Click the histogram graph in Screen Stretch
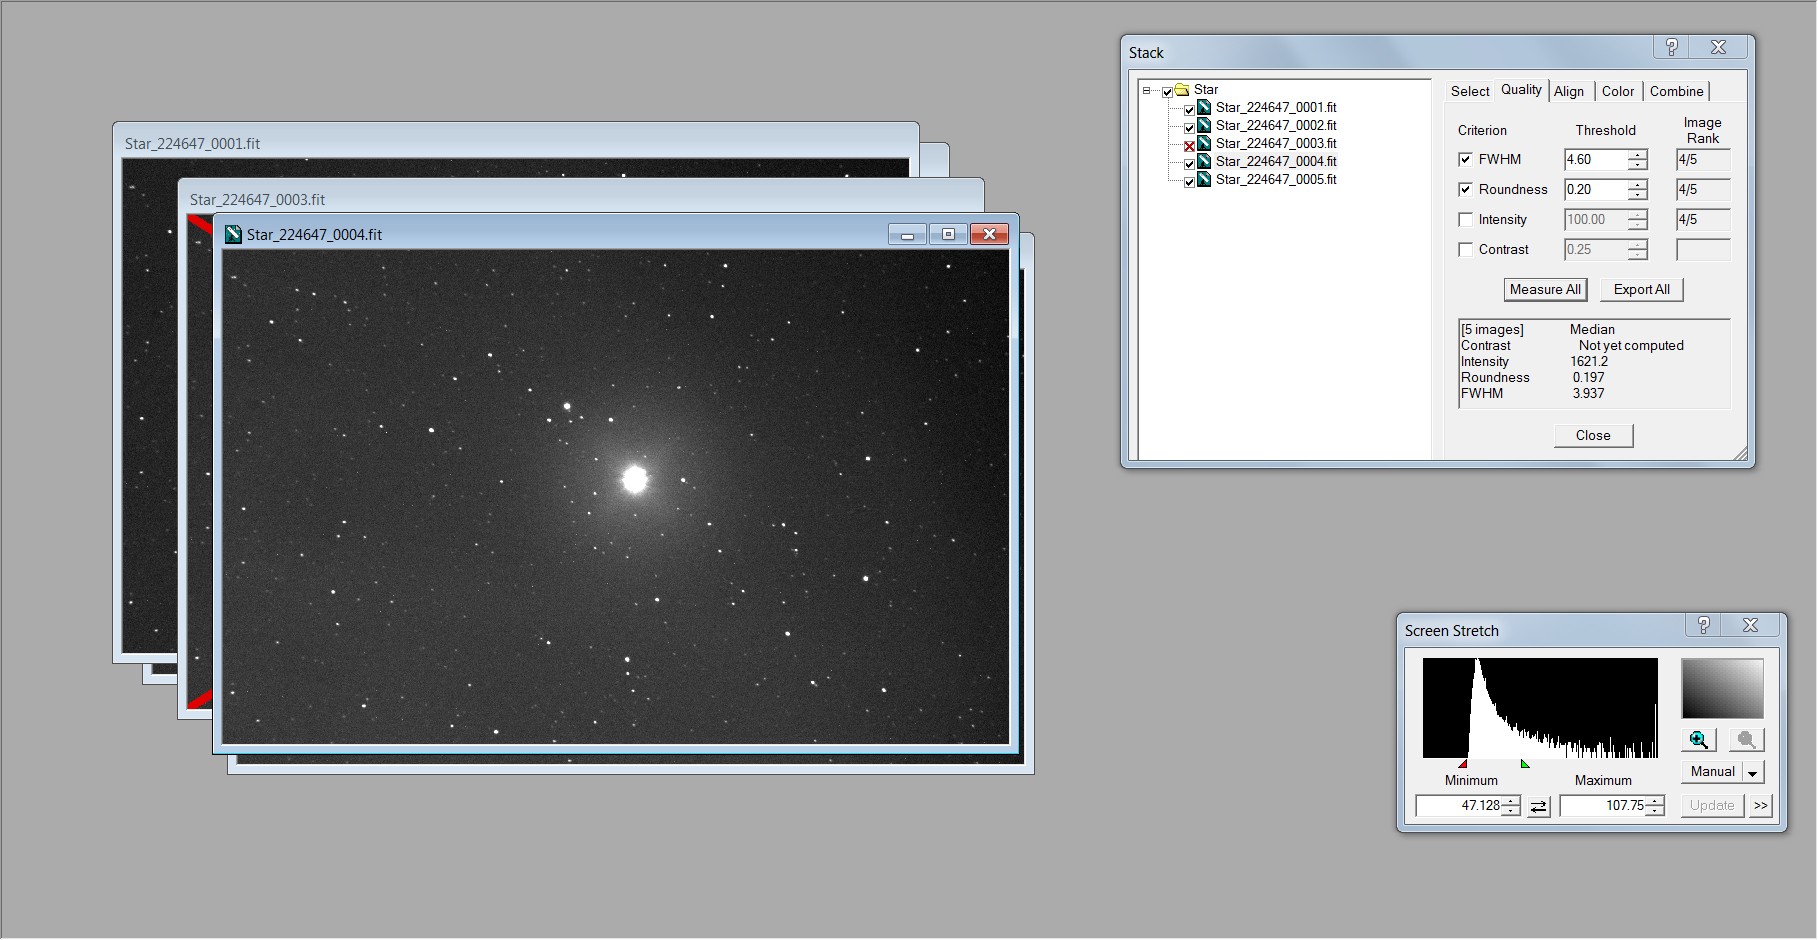This screenshot has width=1818, height=940. [1540, 708]
